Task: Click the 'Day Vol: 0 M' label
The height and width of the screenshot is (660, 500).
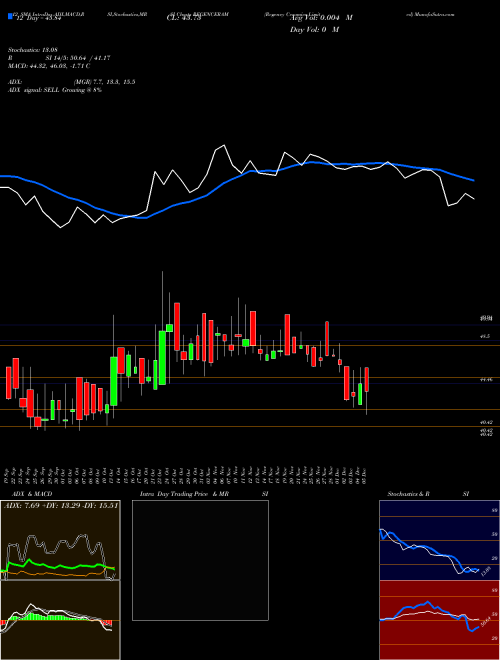Action: (x=314, y=30)
